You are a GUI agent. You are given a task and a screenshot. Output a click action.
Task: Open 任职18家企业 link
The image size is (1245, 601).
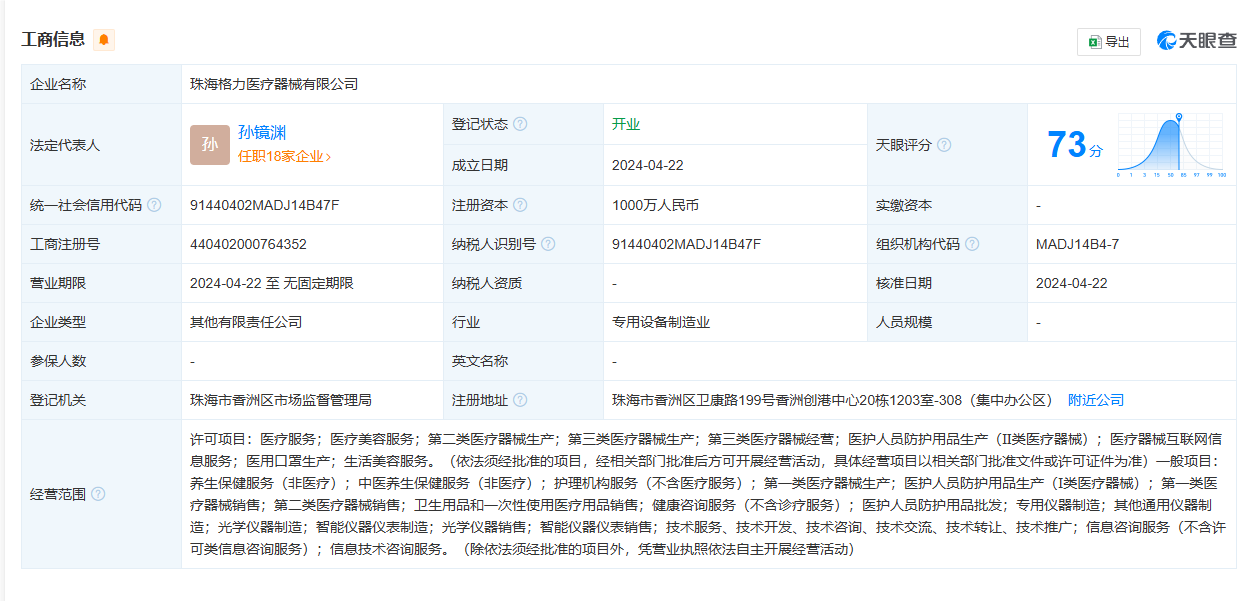pos(284,156)
